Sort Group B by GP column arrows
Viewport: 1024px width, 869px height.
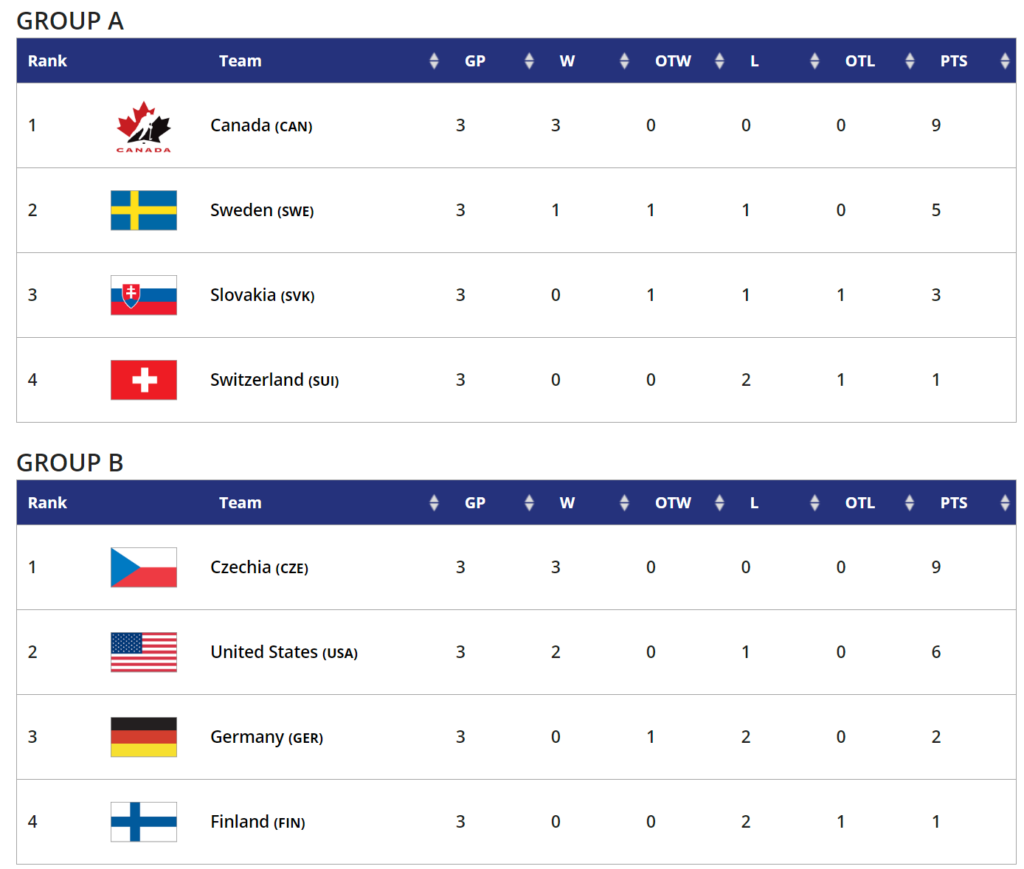click(529, 503)
